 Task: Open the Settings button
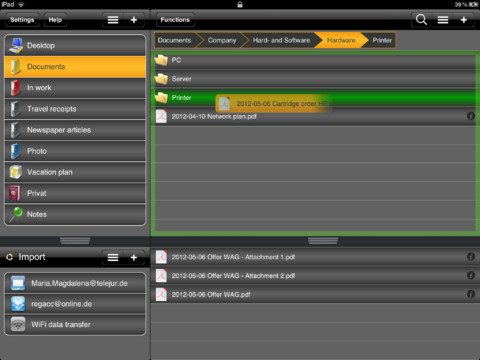tap(22, 20)
